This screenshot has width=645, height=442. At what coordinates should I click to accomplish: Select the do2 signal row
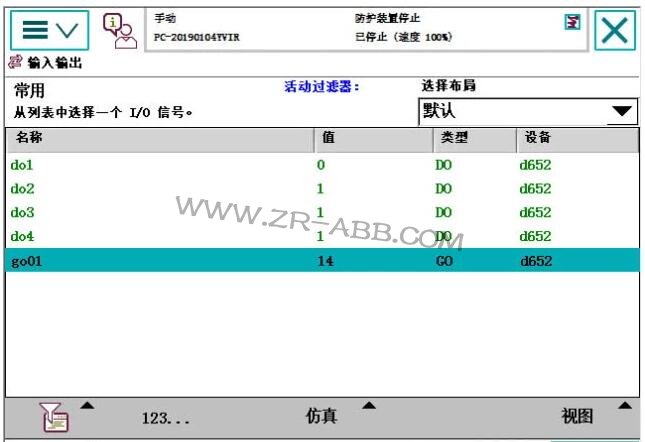[22, 189]
